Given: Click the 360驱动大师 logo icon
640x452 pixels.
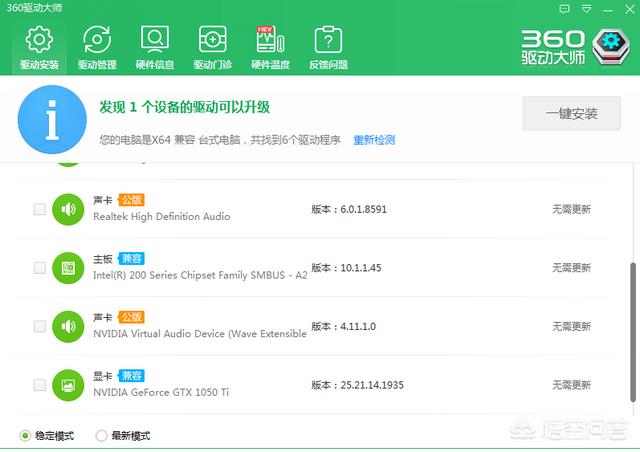Looking at the screenshot, I should [x=611, y=47].
